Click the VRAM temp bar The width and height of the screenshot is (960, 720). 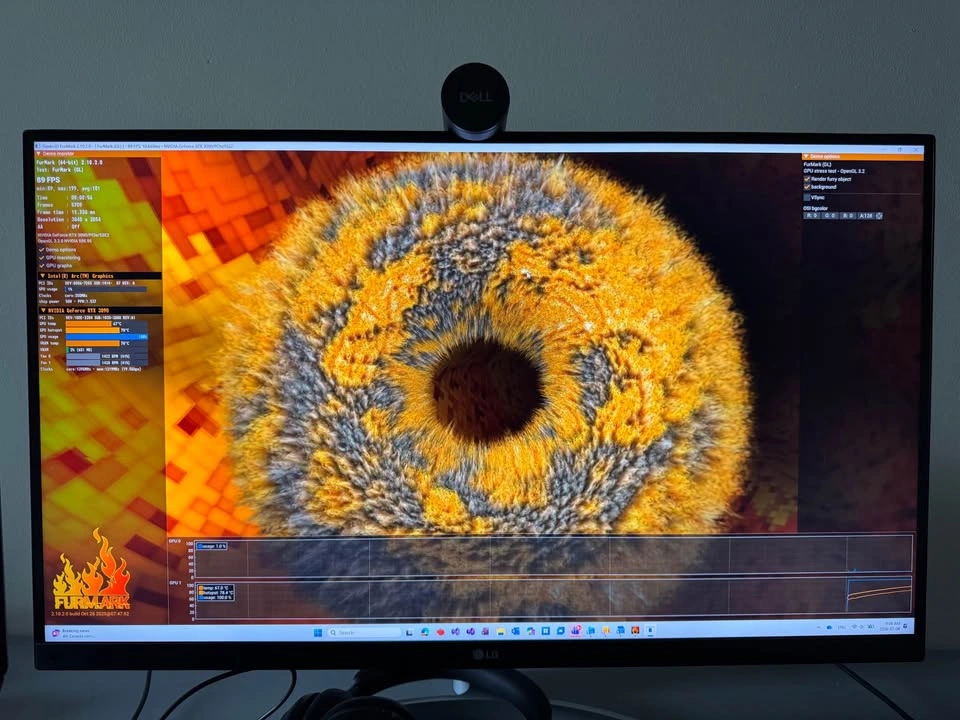[107, 343]
